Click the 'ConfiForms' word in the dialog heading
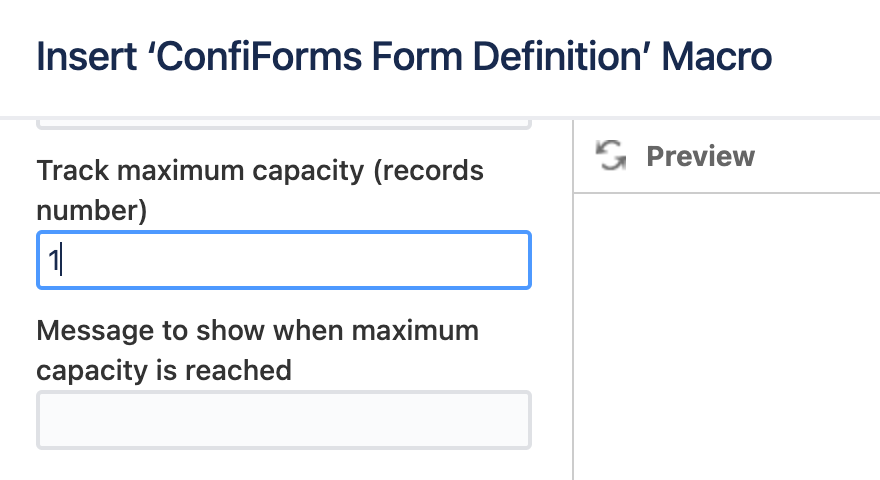This screenshot has width=880, height=480. [x=259, y=56]
